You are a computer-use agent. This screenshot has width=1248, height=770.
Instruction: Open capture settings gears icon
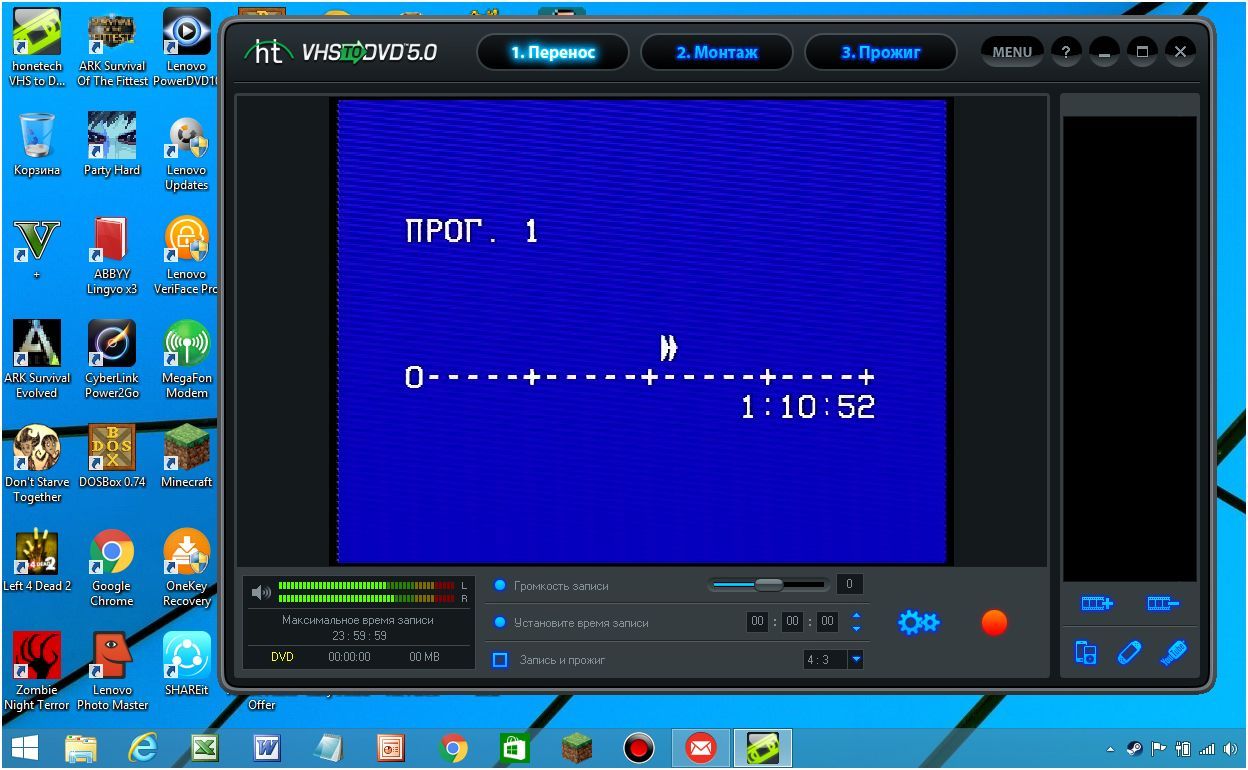pos(917,622)
